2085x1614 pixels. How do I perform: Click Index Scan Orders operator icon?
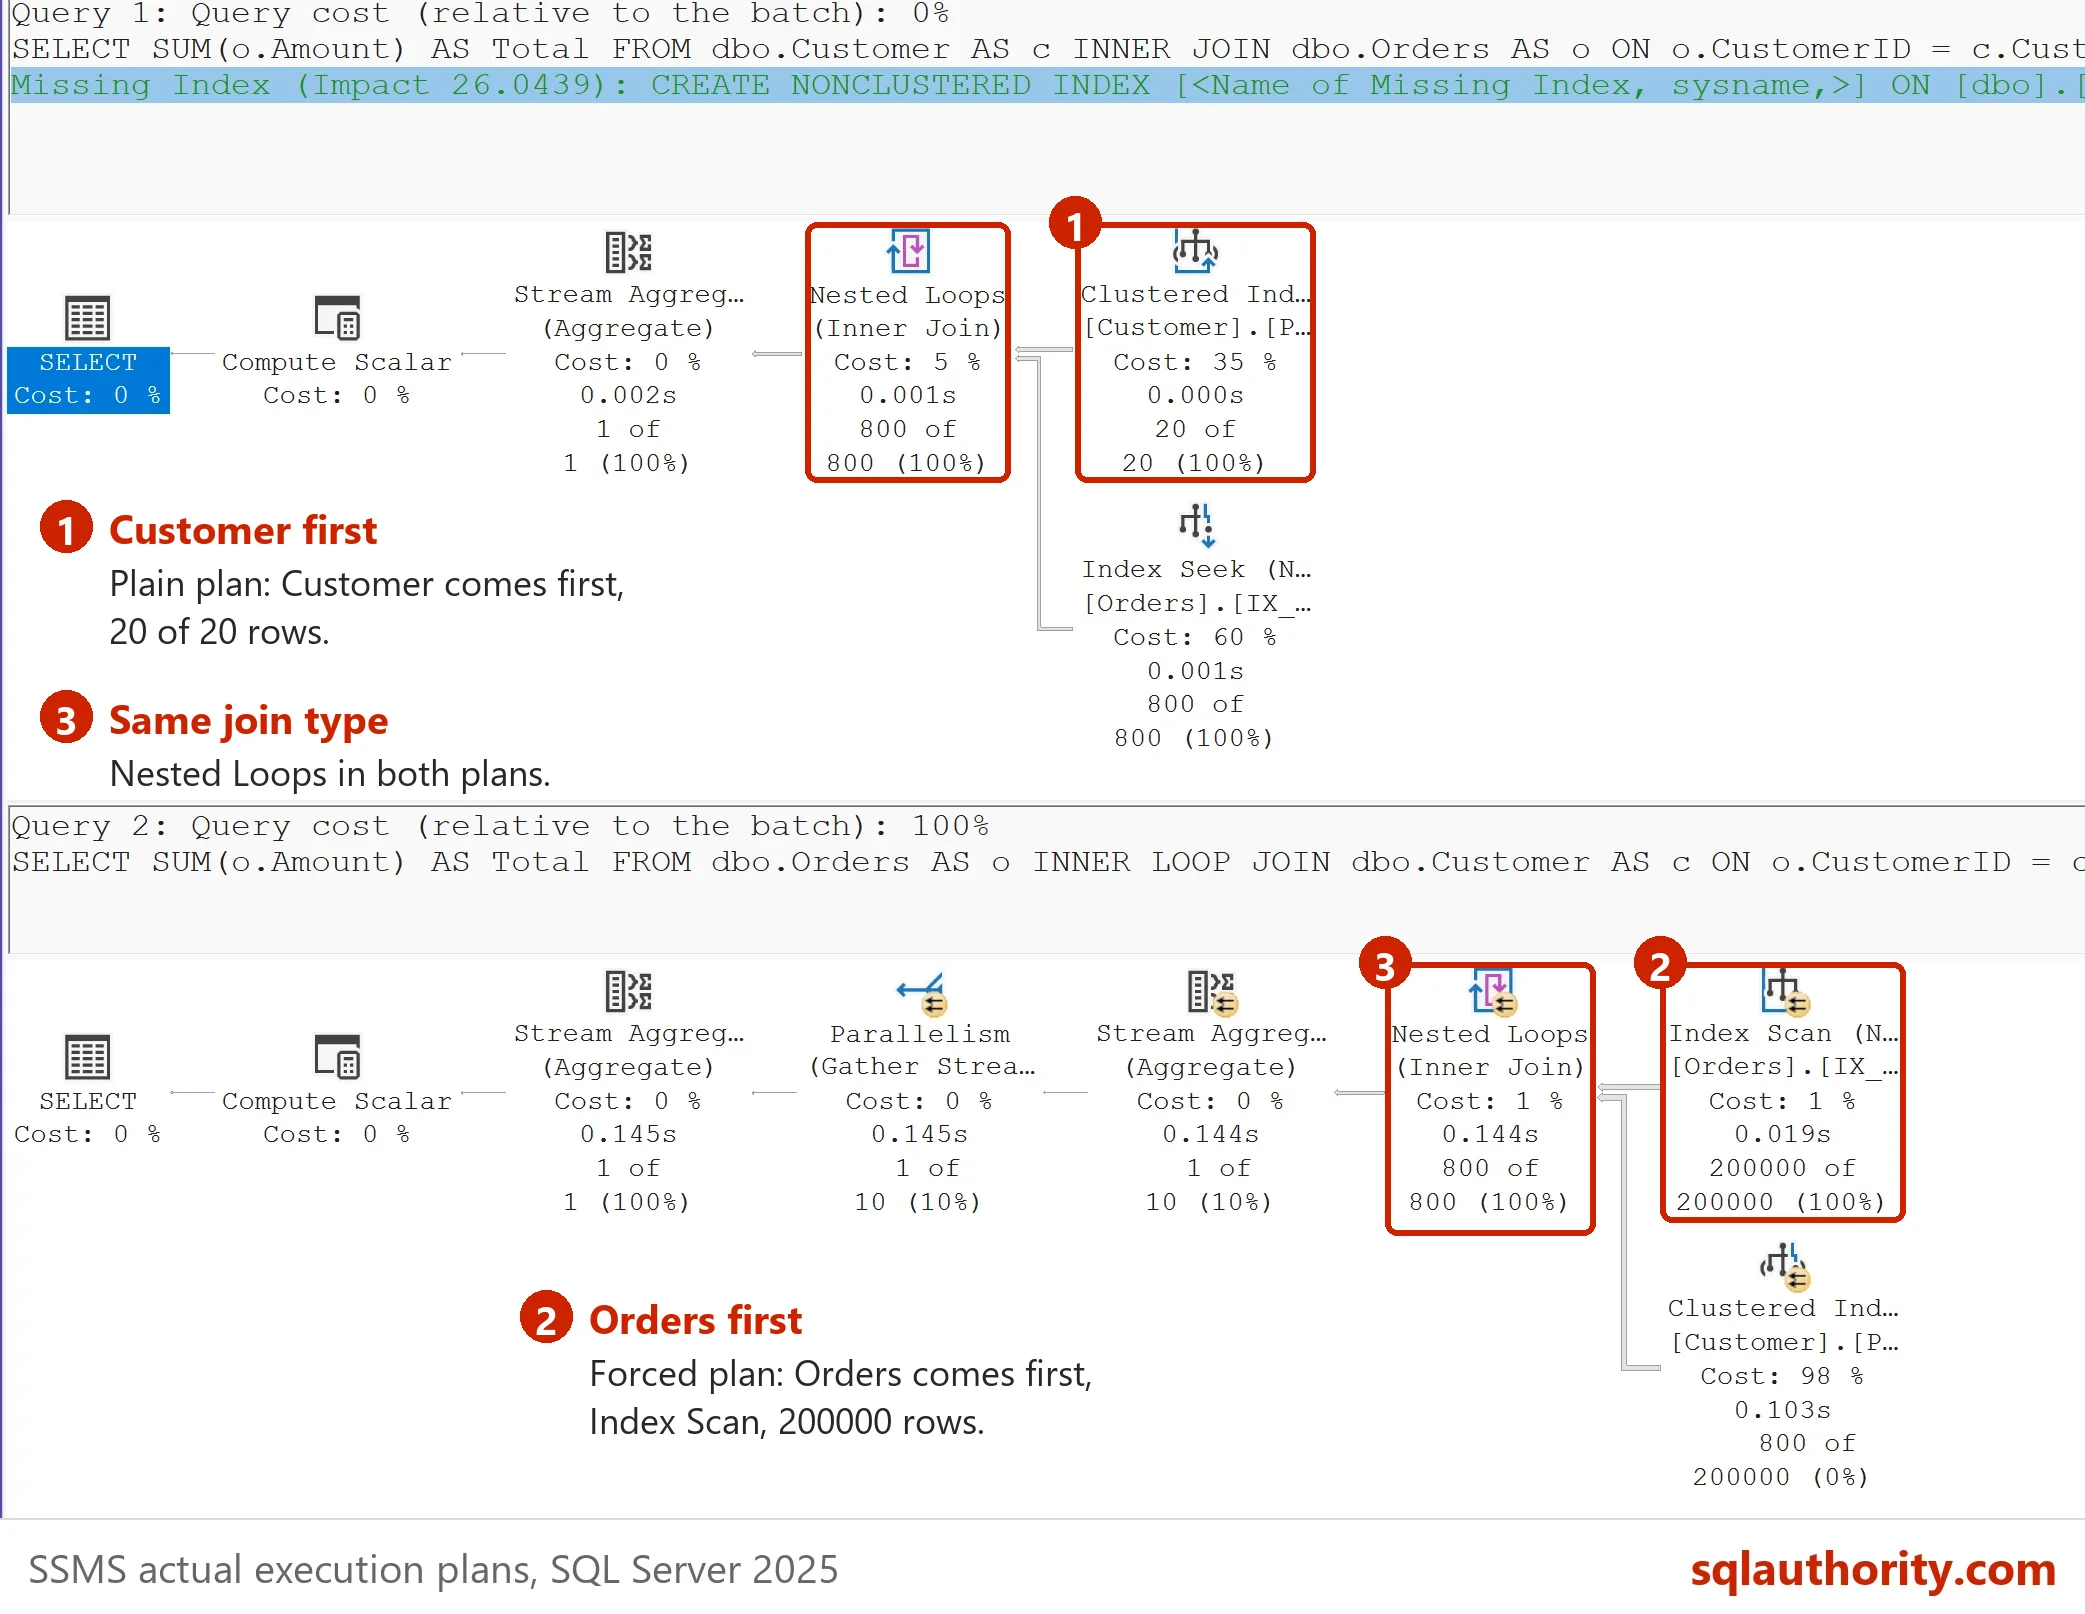[1784, 991]
